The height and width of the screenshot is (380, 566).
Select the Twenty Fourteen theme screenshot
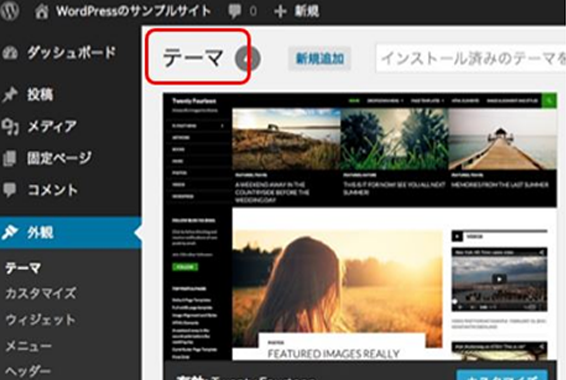pos(360,226)
